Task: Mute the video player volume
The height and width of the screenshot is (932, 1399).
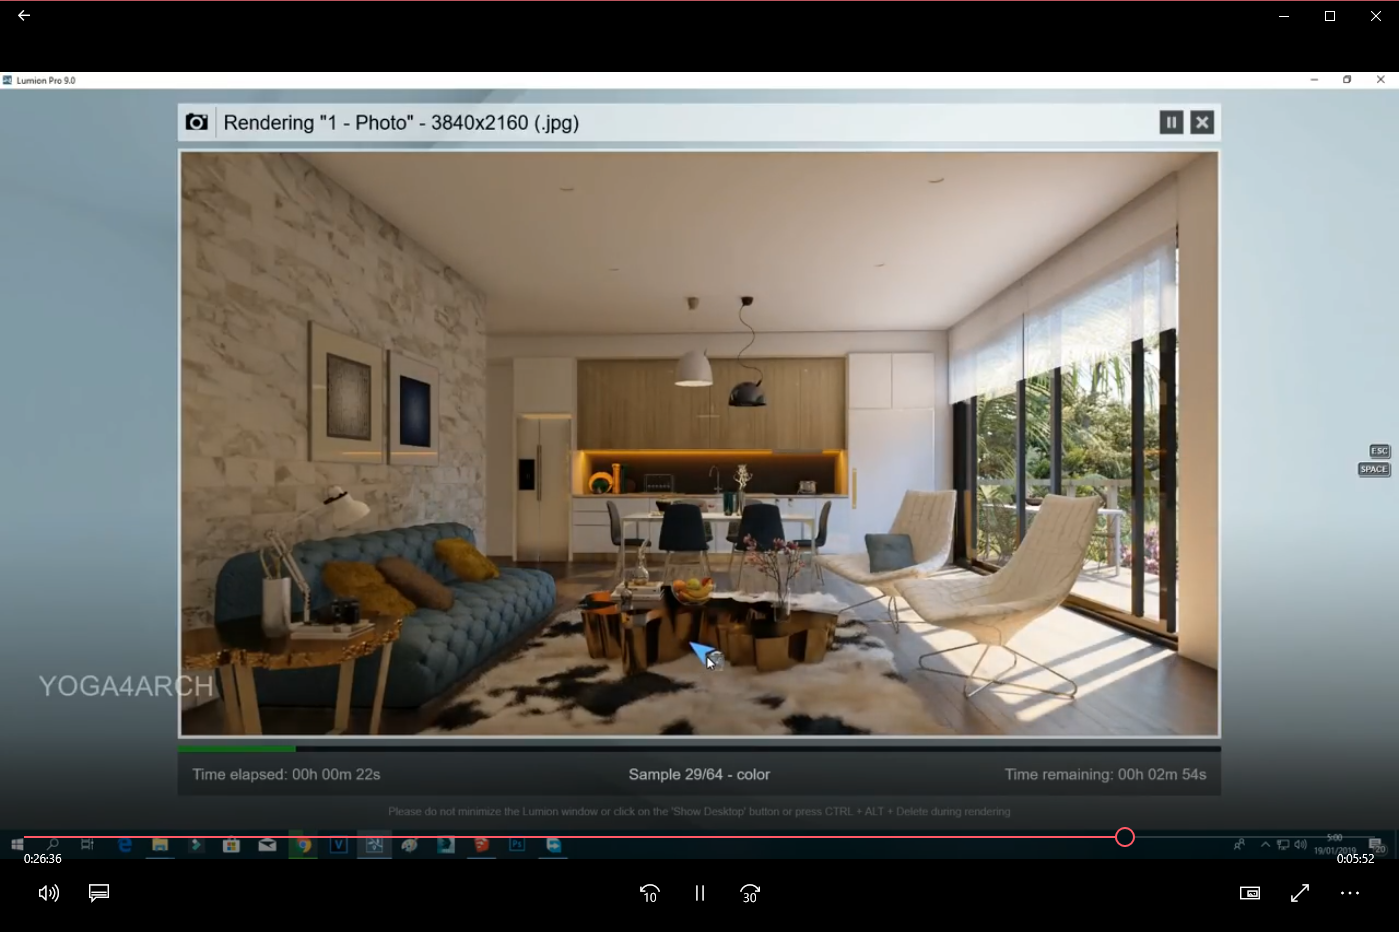Action: click(x=48, y=893)
